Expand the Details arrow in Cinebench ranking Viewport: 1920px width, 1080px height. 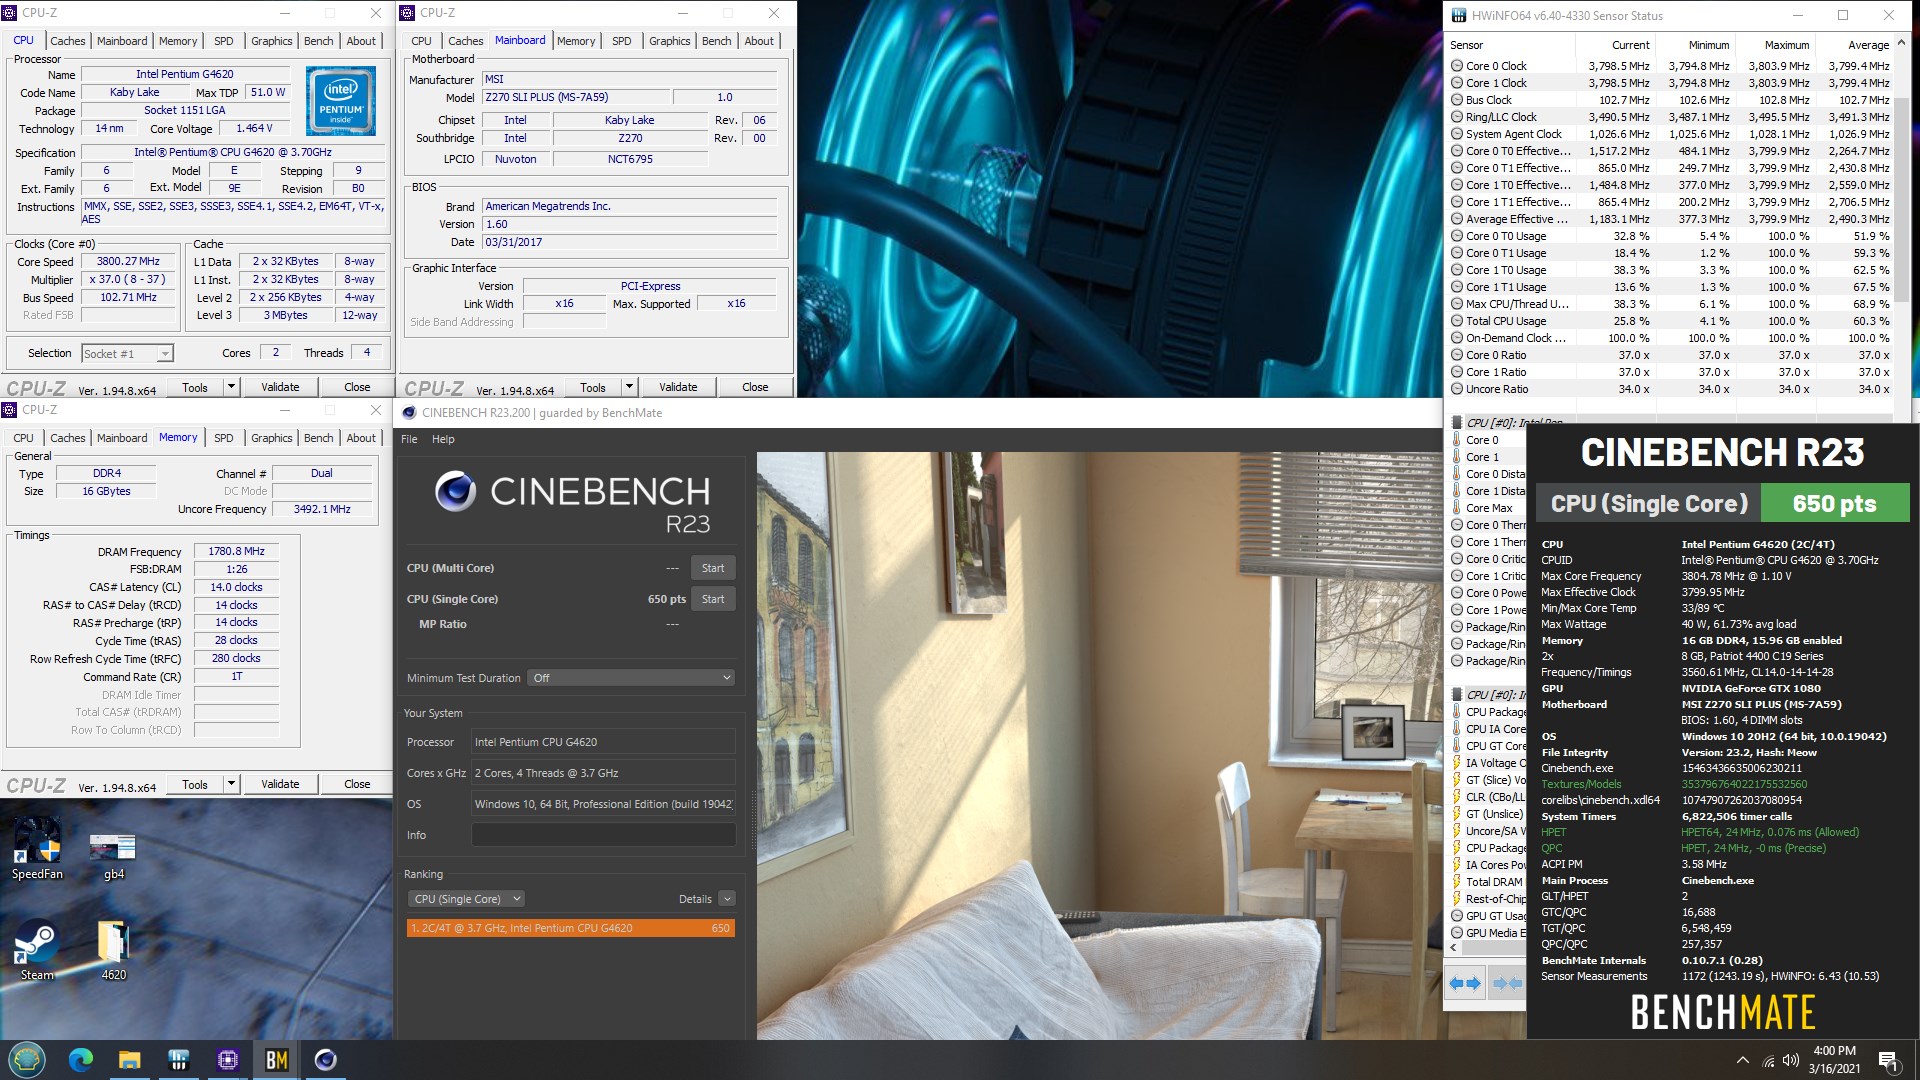click(x=727, y=899)
